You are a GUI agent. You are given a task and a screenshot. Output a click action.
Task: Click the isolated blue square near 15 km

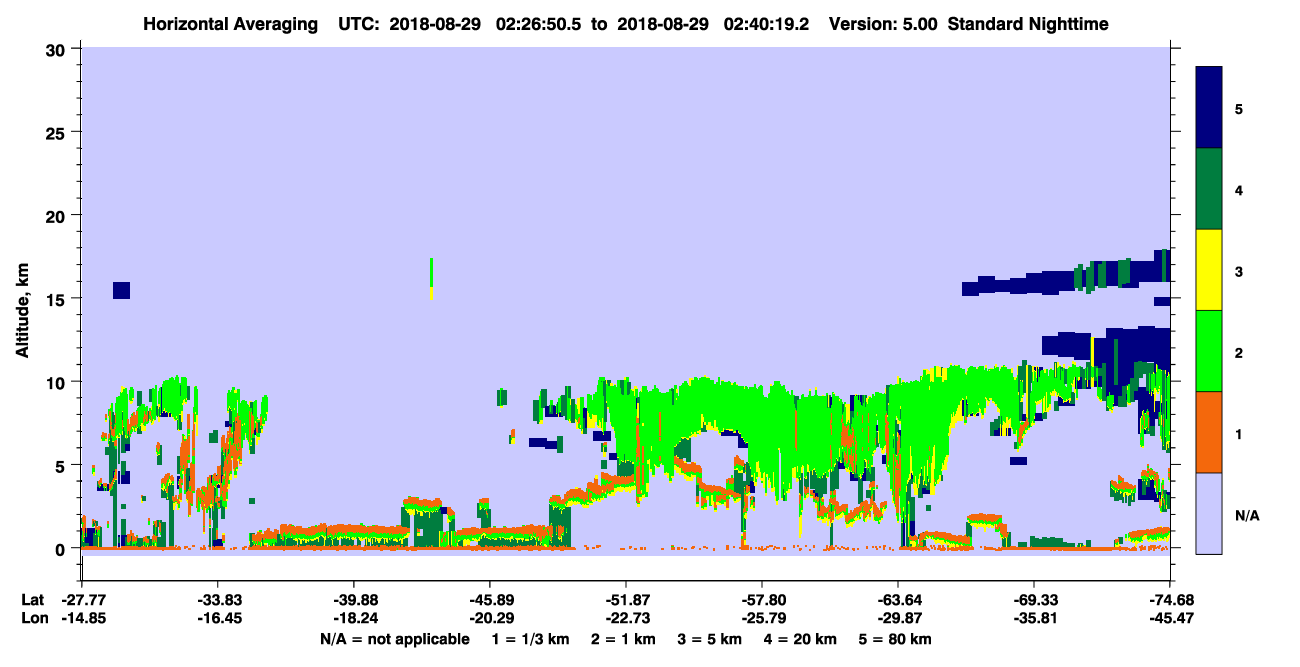coord(121,290)
